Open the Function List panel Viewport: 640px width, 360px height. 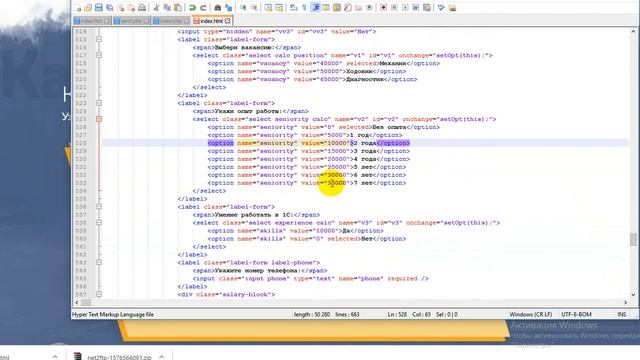point(348,8)
